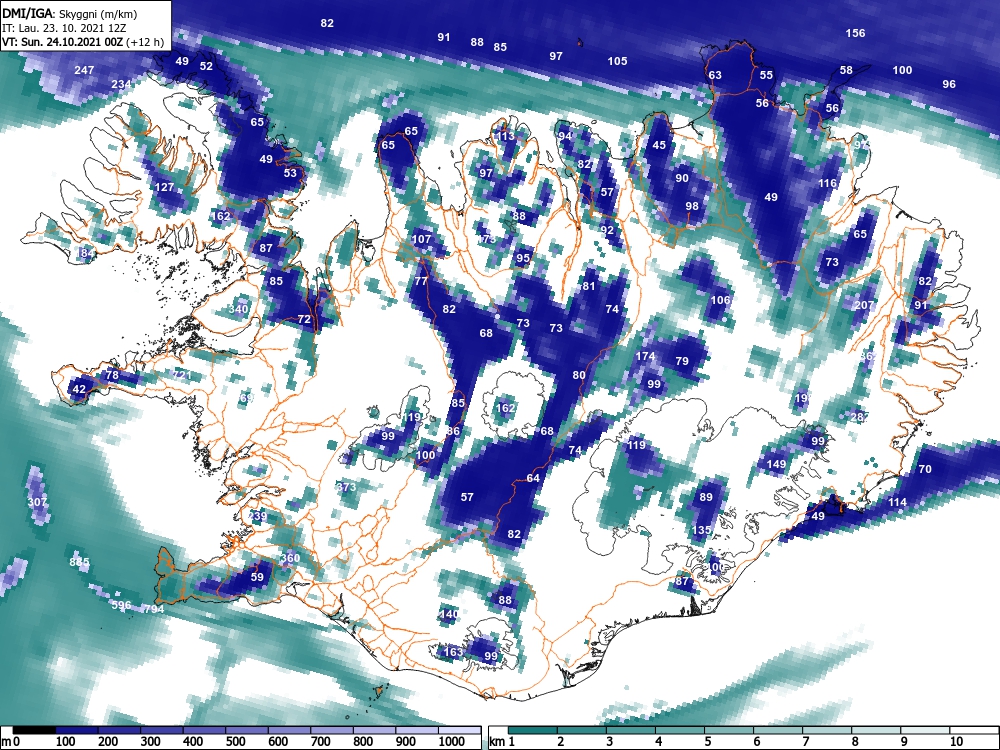
Task: Click the 113 value in the north
Action: click(505, 136)
